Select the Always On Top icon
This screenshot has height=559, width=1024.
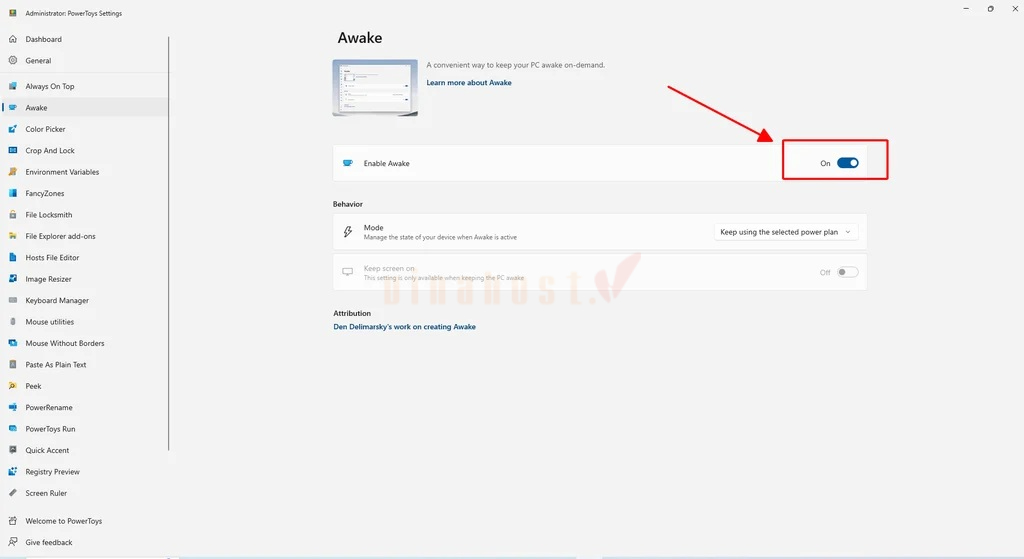pyautogui.click(x=12, y=86)
